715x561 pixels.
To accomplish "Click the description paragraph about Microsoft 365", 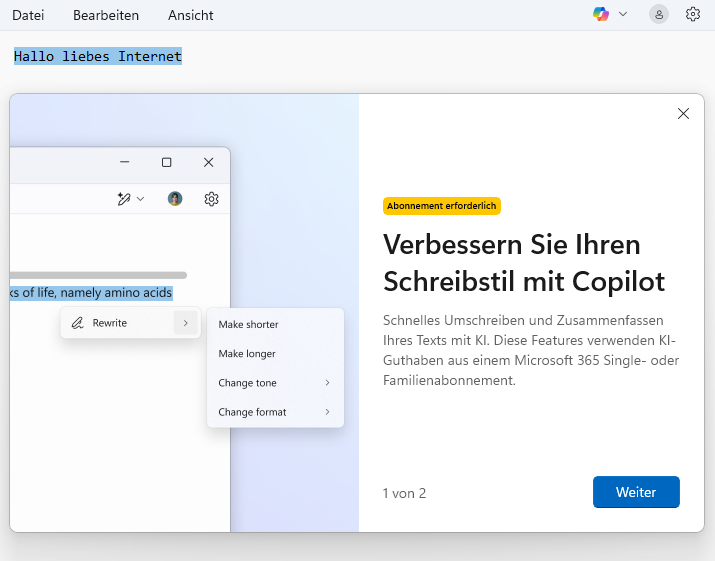I will (x=531, y=350).
